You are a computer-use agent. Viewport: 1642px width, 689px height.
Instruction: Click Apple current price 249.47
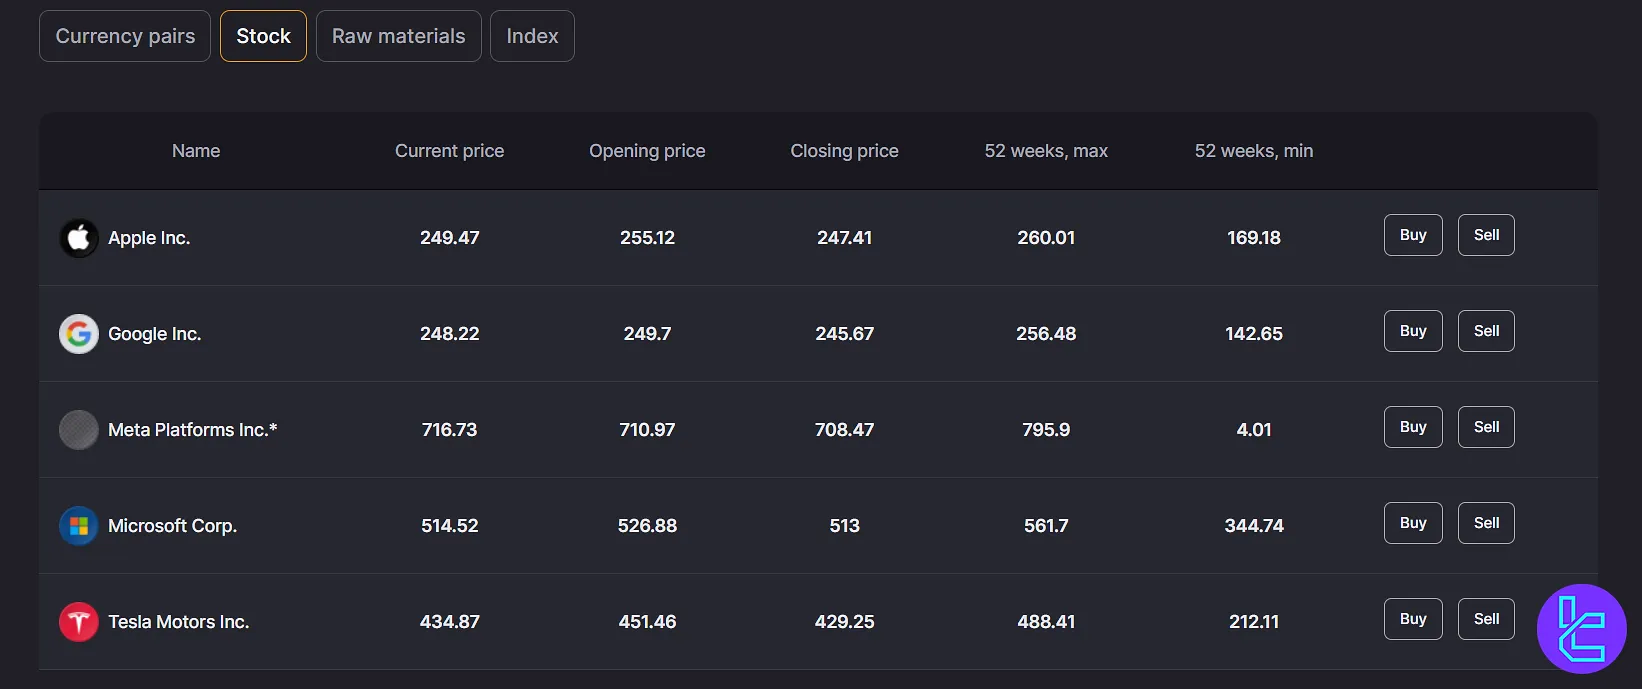(450, 238)
